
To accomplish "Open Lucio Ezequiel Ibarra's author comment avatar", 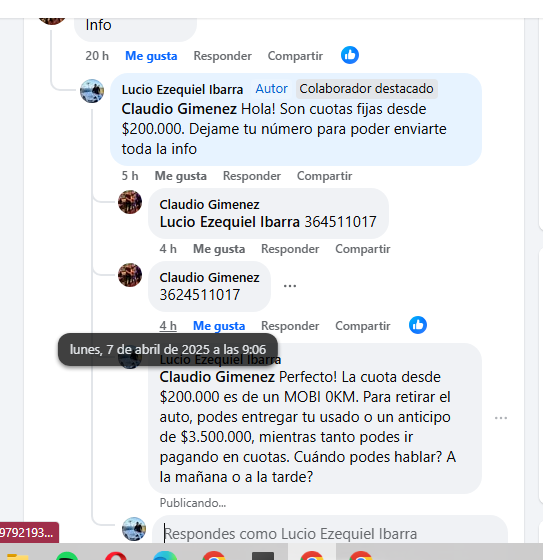I will click(x=92, y=91).
